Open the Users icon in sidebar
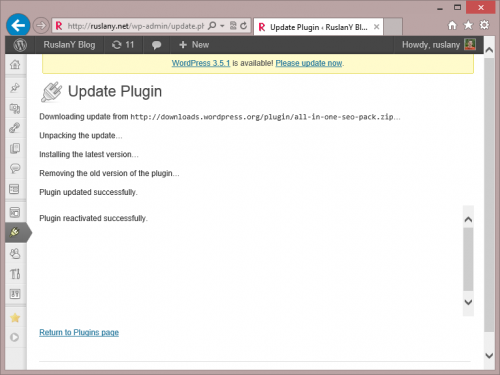 pos(15,254)
